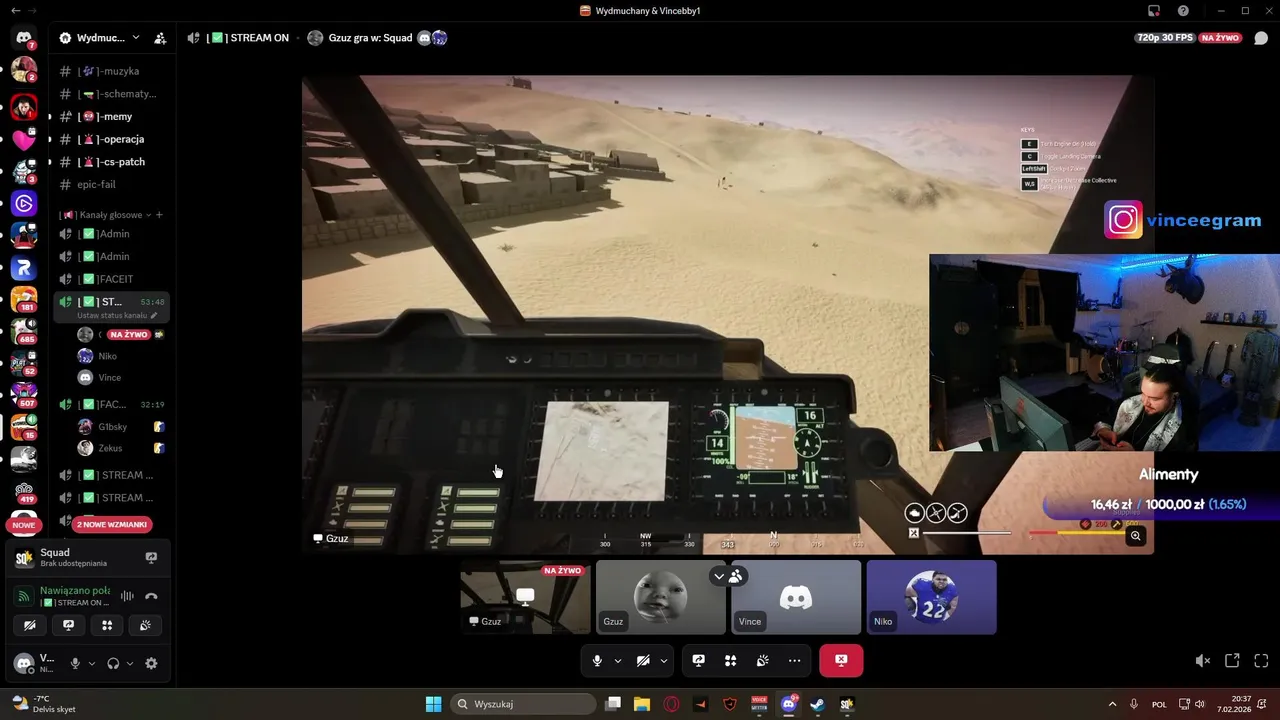Click the zoom magnifier icon on the stream
The width and height of the screenshot is (1280, 720).
tap(1135, 536)
